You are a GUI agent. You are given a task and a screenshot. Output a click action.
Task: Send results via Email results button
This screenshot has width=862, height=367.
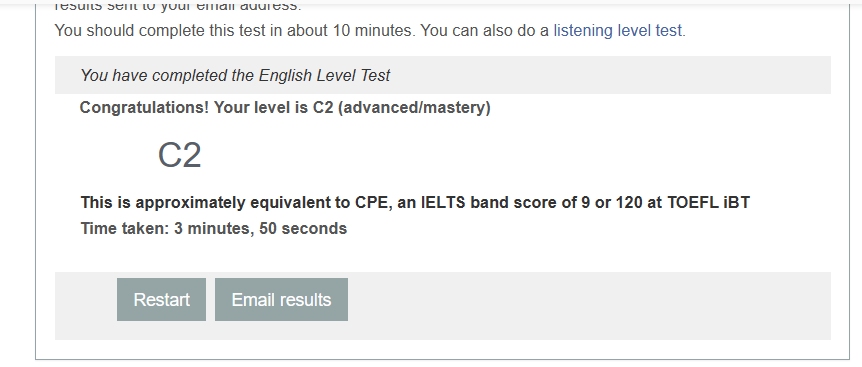tap(281, 299)
